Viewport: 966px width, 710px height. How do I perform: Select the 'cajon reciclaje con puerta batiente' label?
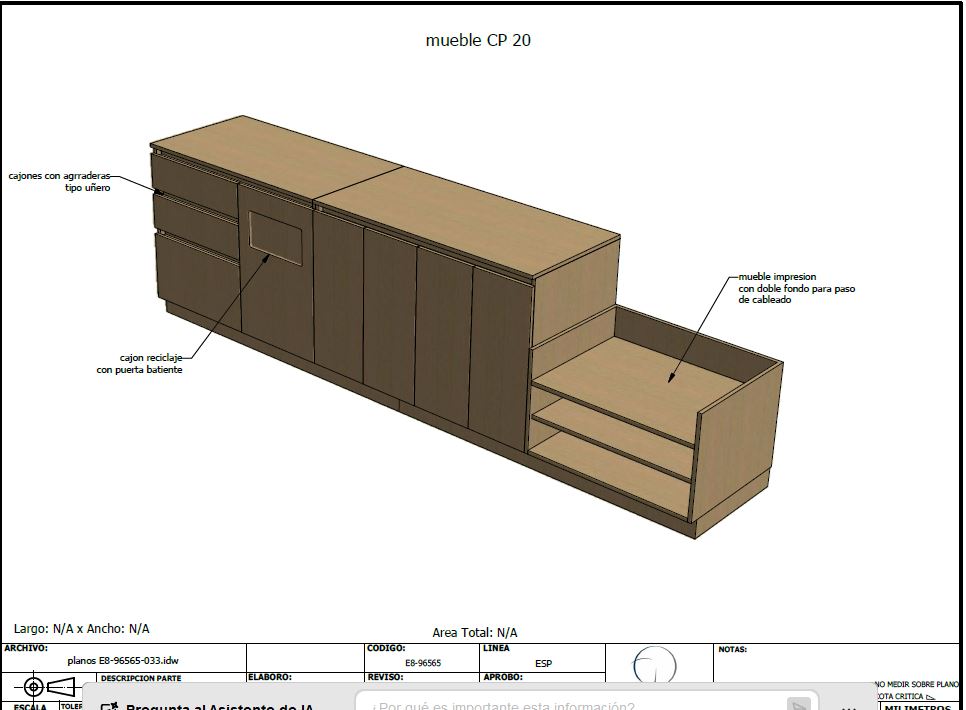click(139, 363)
